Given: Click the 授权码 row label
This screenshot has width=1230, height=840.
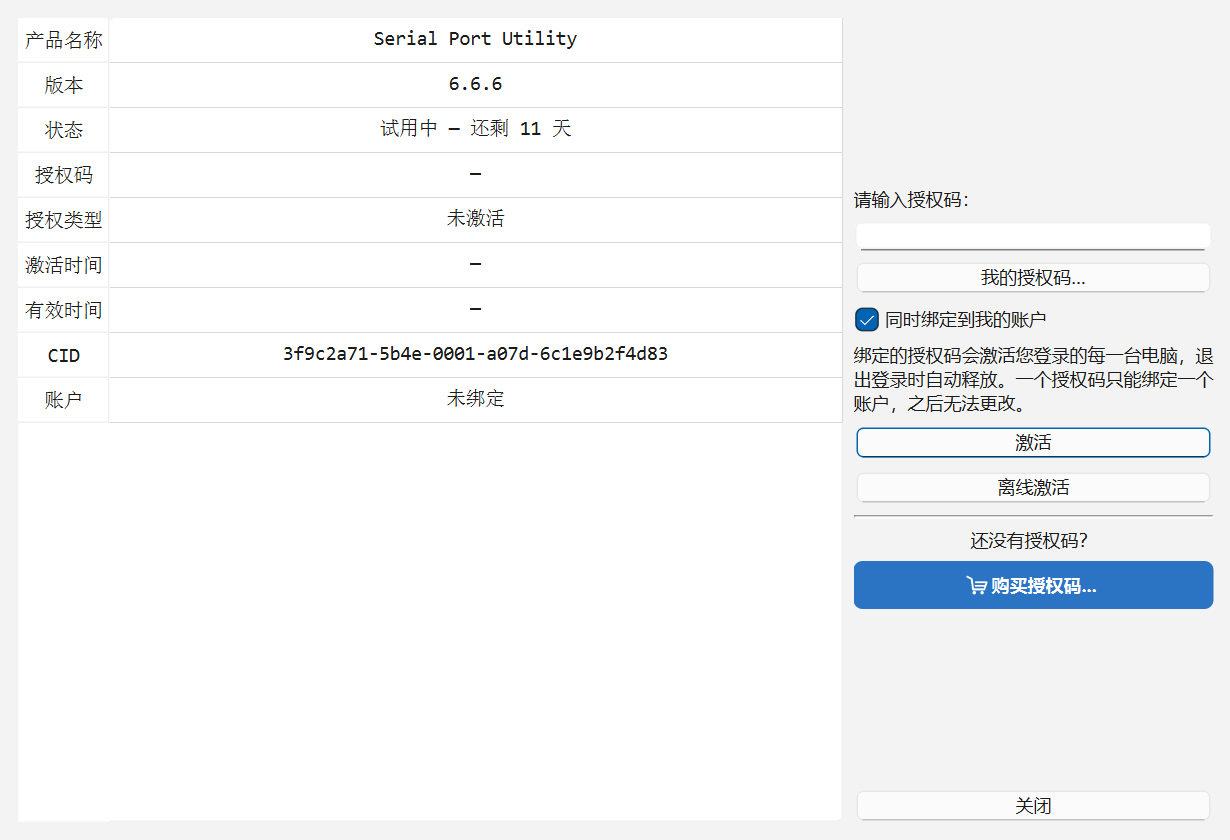Looking at the screenshot, I should click(x=64, y=175).
